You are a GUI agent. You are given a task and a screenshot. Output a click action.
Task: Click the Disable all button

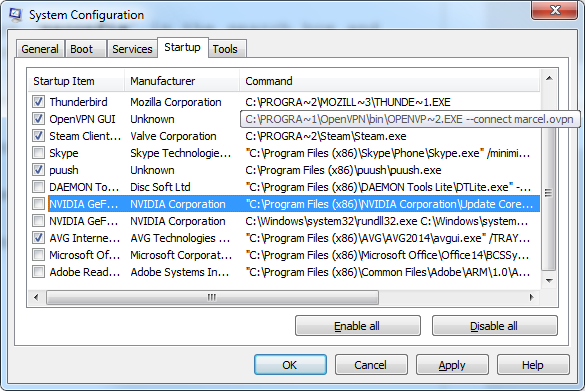(x=494, y=326)
